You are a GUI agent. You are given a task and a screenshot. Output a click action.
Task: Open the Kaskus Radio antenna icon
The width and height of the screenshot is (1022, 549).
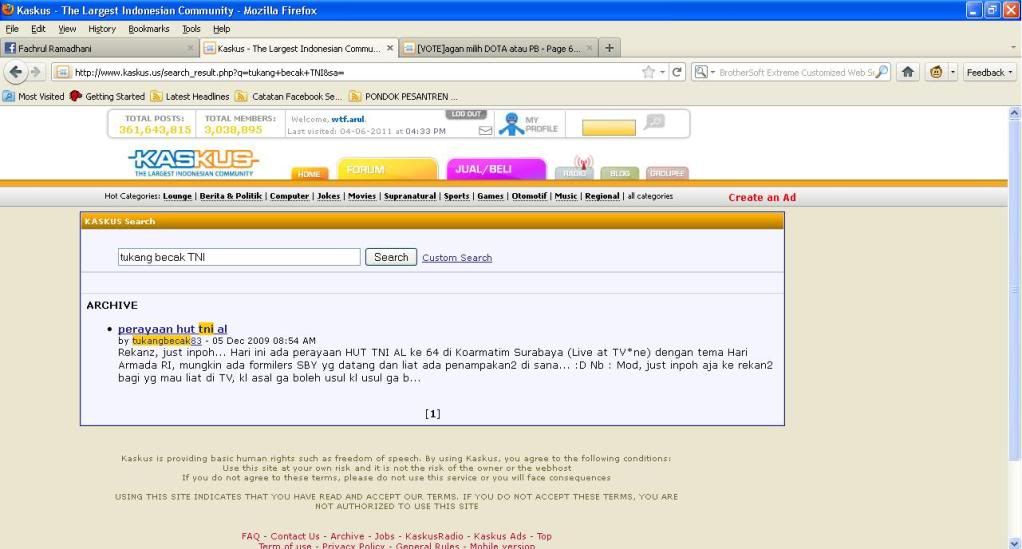(x=583, y=162)
